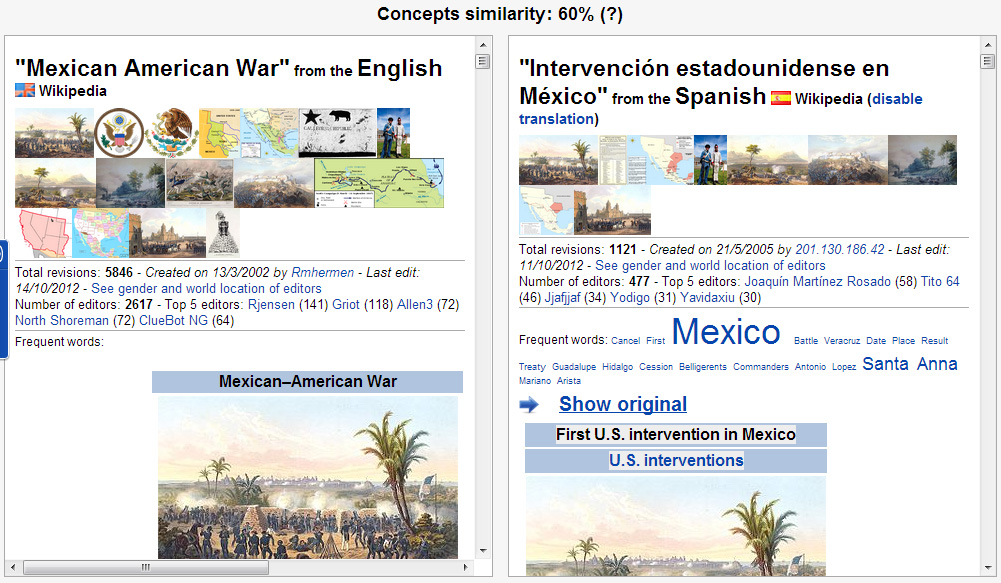1001x583 pixels.
Task: See gender and location of English editors
Action: [206, 289]
